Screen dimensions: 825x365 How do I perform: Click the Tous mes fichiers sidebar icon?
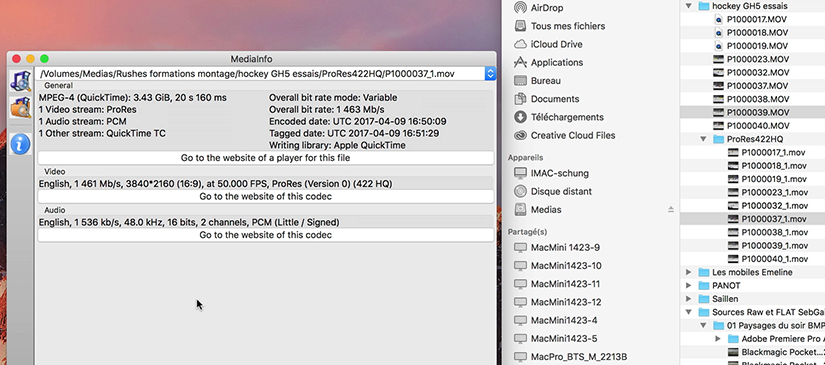520,26
